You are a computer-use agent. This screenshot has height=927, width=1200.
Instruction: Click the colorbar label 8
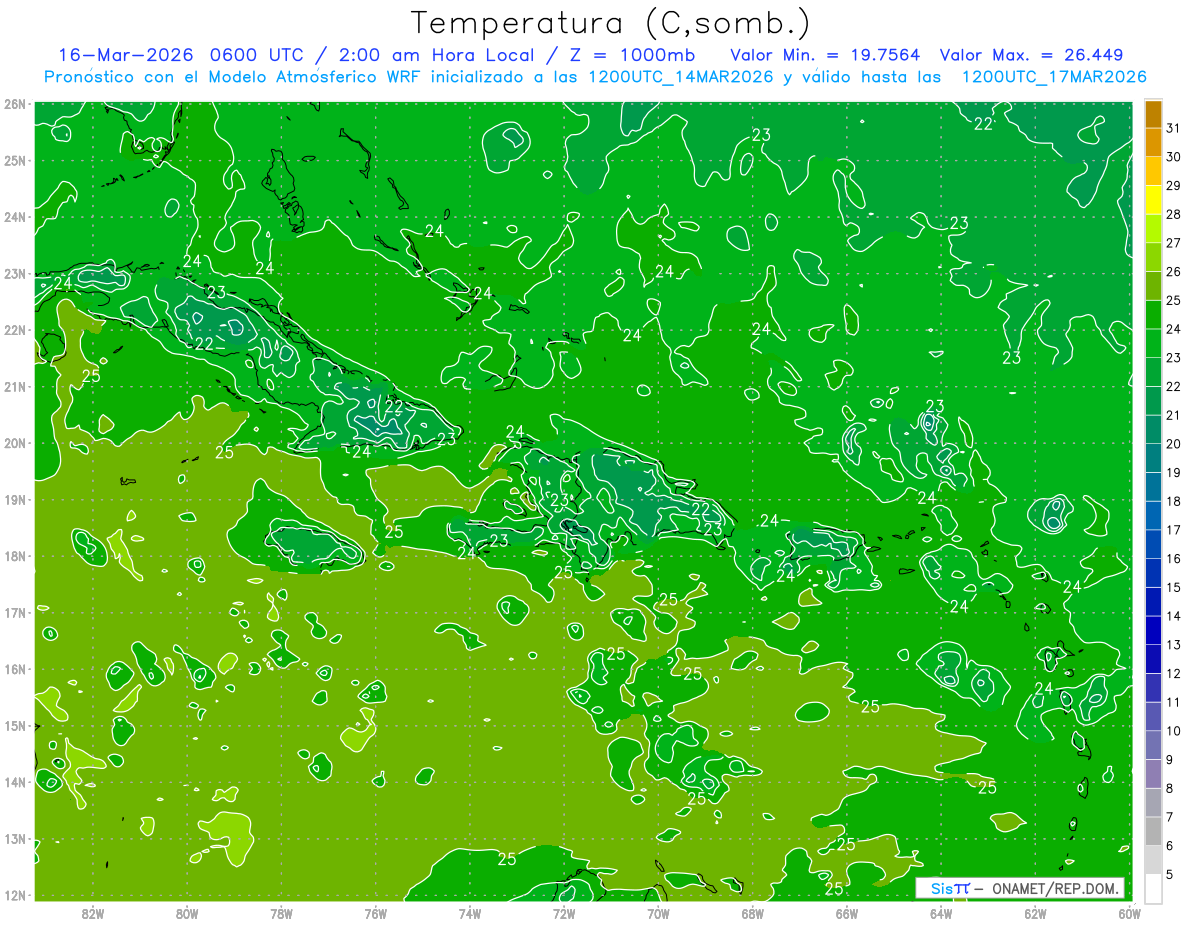point(1170,788)
